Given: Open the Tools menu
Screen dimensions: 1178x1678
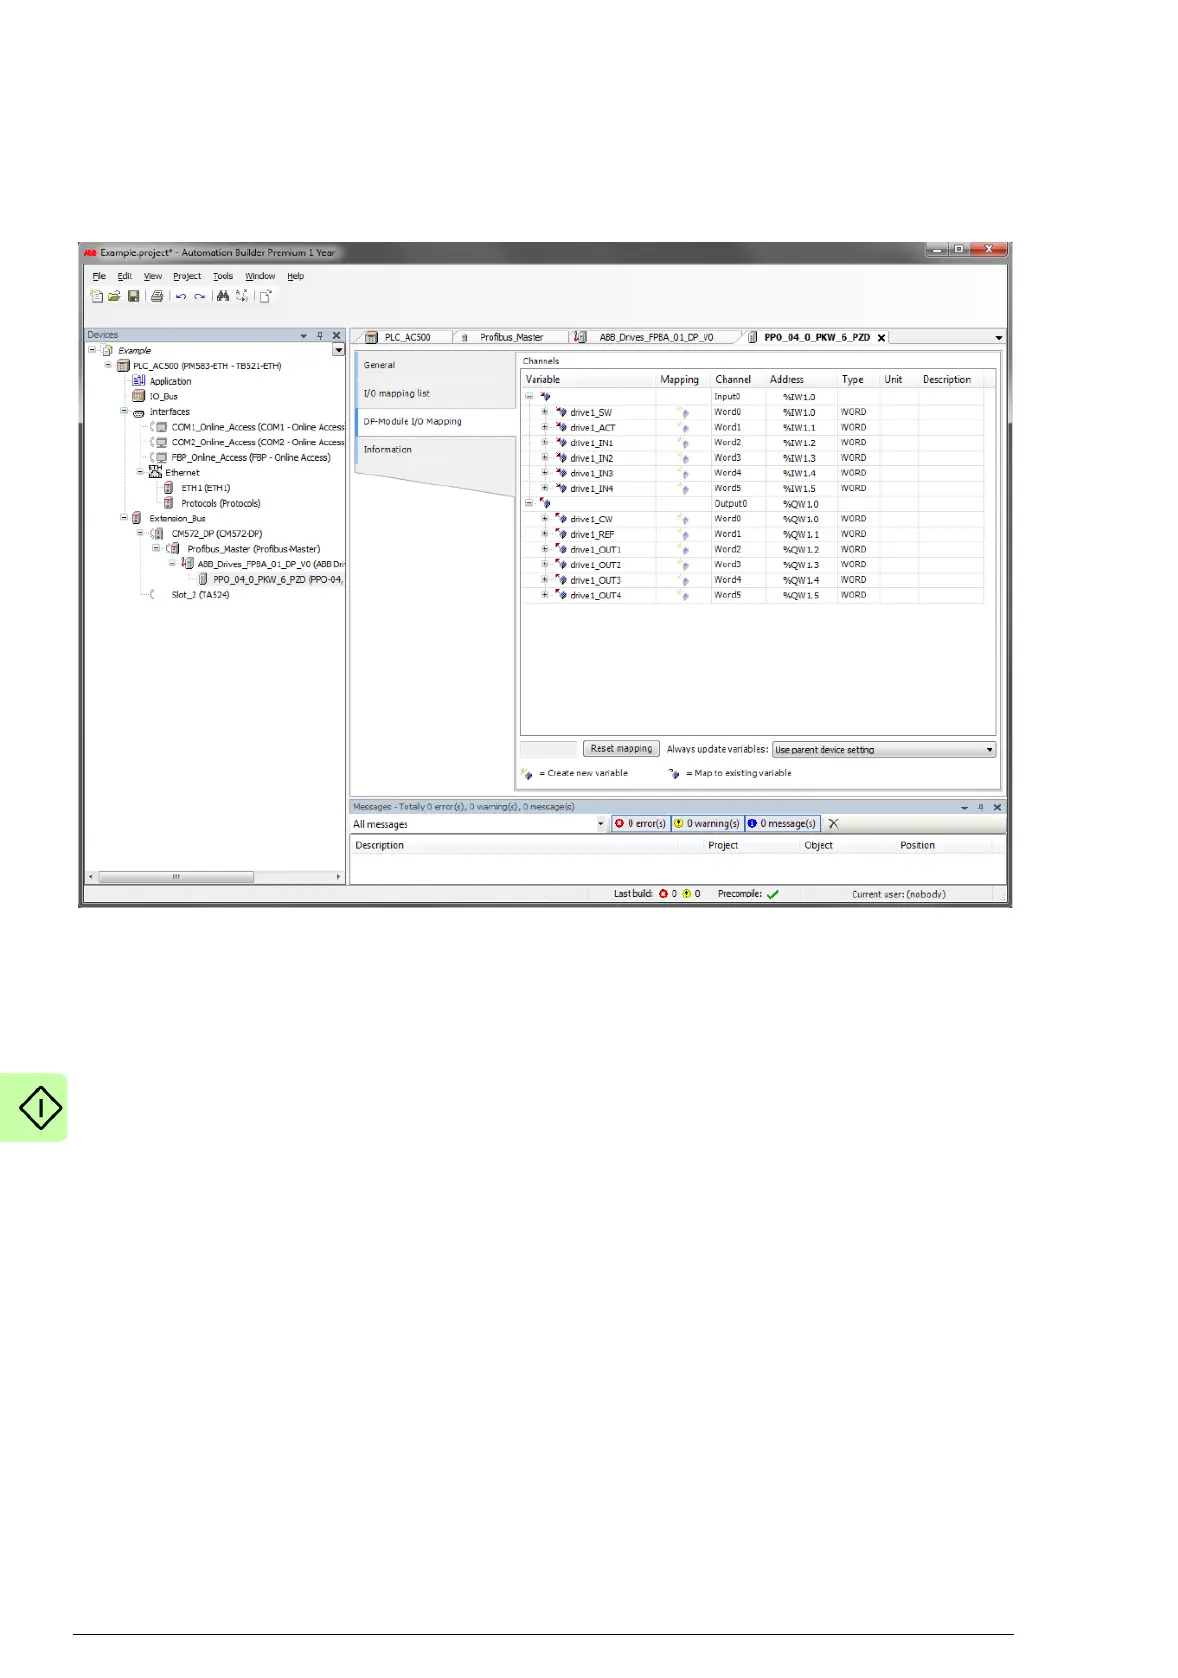Looking at the screenshot, I should click(223, 276).
